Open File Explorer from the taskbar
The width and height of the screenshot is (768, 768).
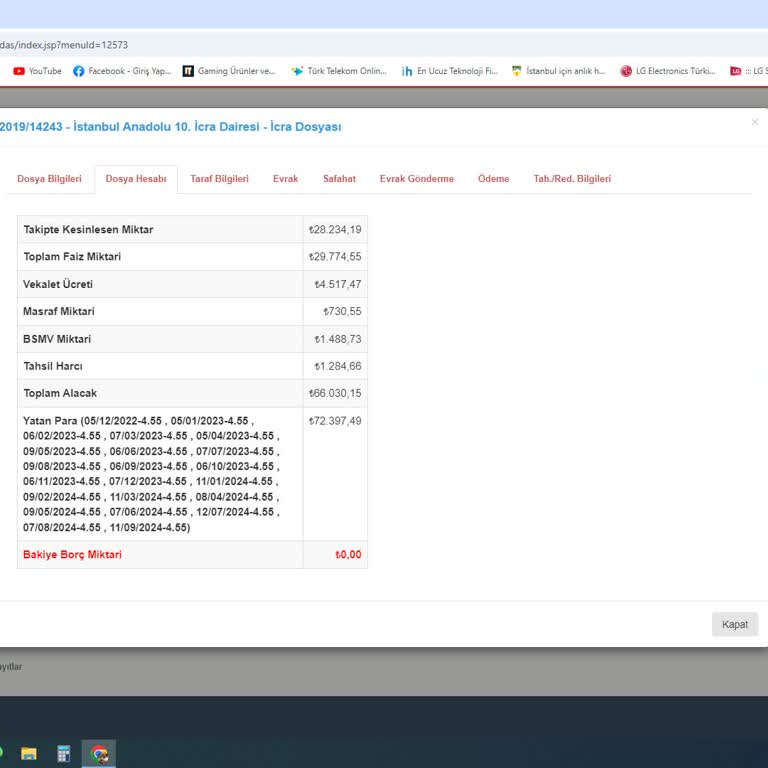[x=29, y=753]
